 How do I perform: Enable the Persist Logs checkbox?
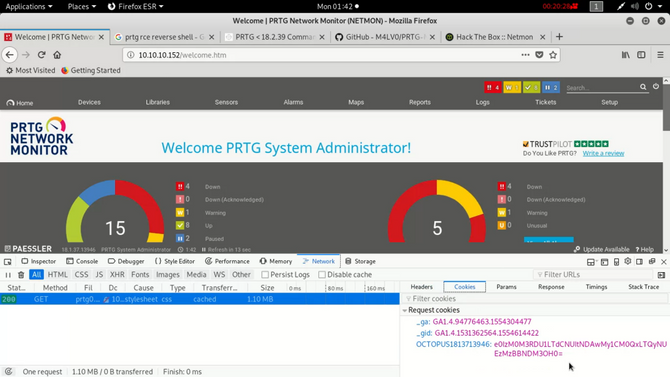(x=265, y=274)
